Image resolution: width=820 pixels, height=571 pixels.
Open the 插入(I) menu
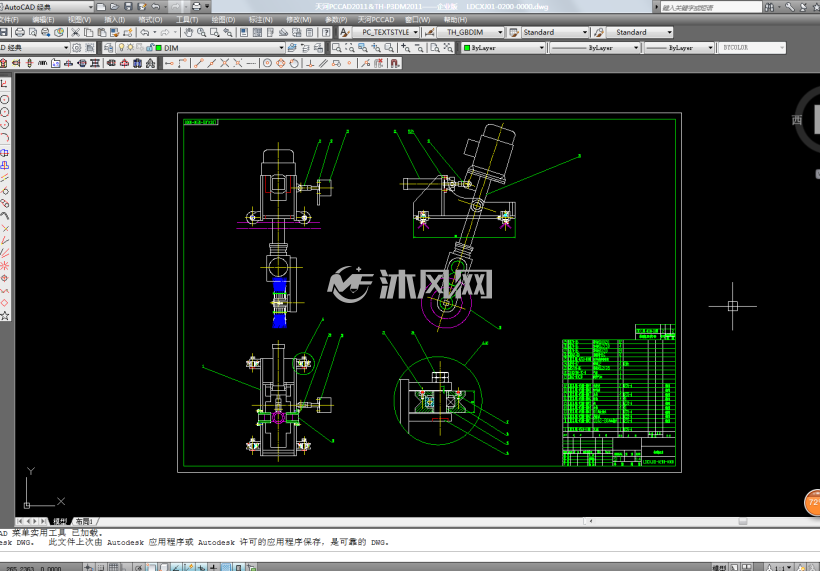[115, 19]
